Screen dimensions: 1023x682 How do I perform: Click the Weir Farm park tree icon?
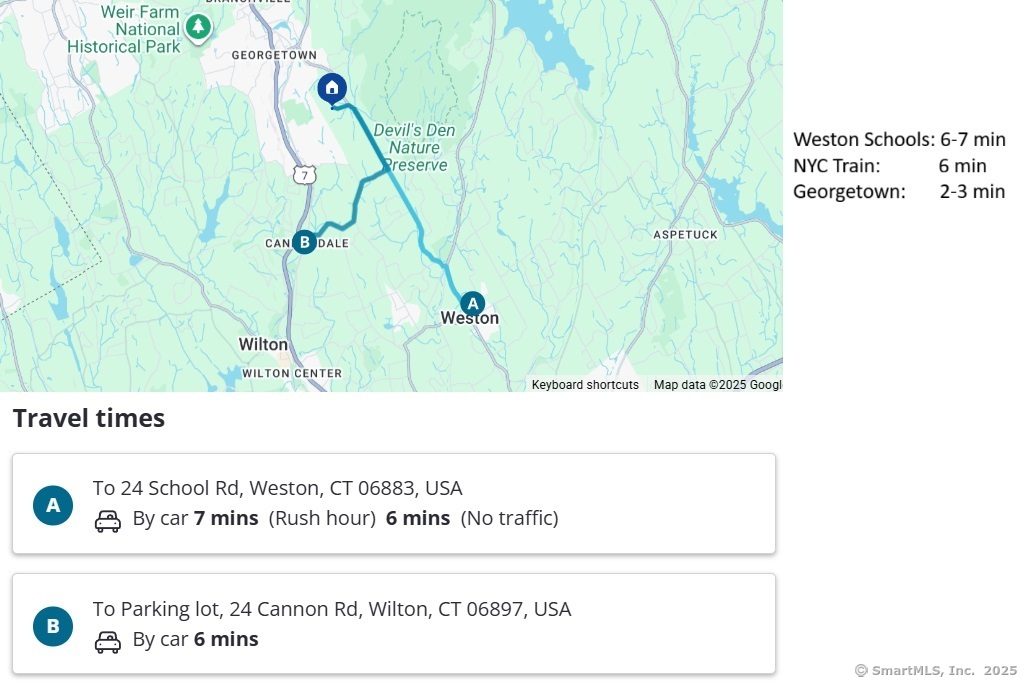(199, 26)
